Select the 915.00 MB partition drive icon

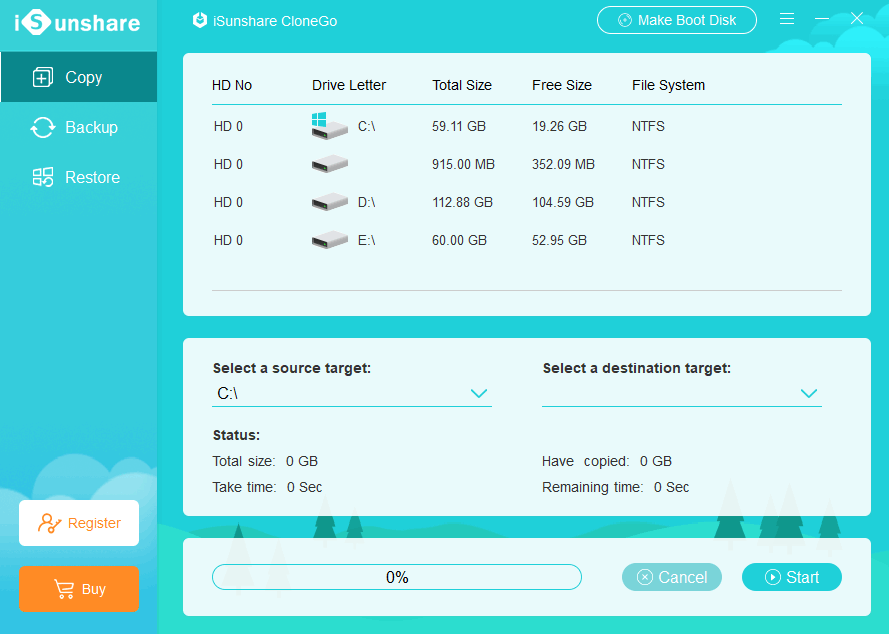pos(329,164)
